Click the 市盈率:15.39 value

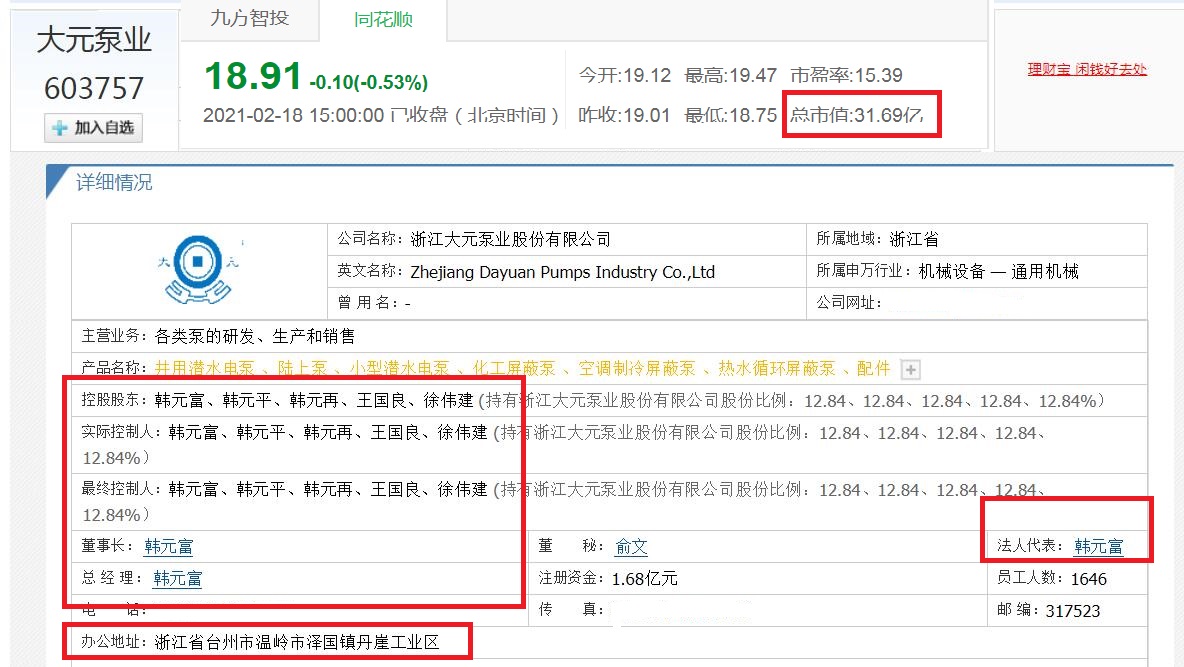pyautogui.click(x=846, y=75)
